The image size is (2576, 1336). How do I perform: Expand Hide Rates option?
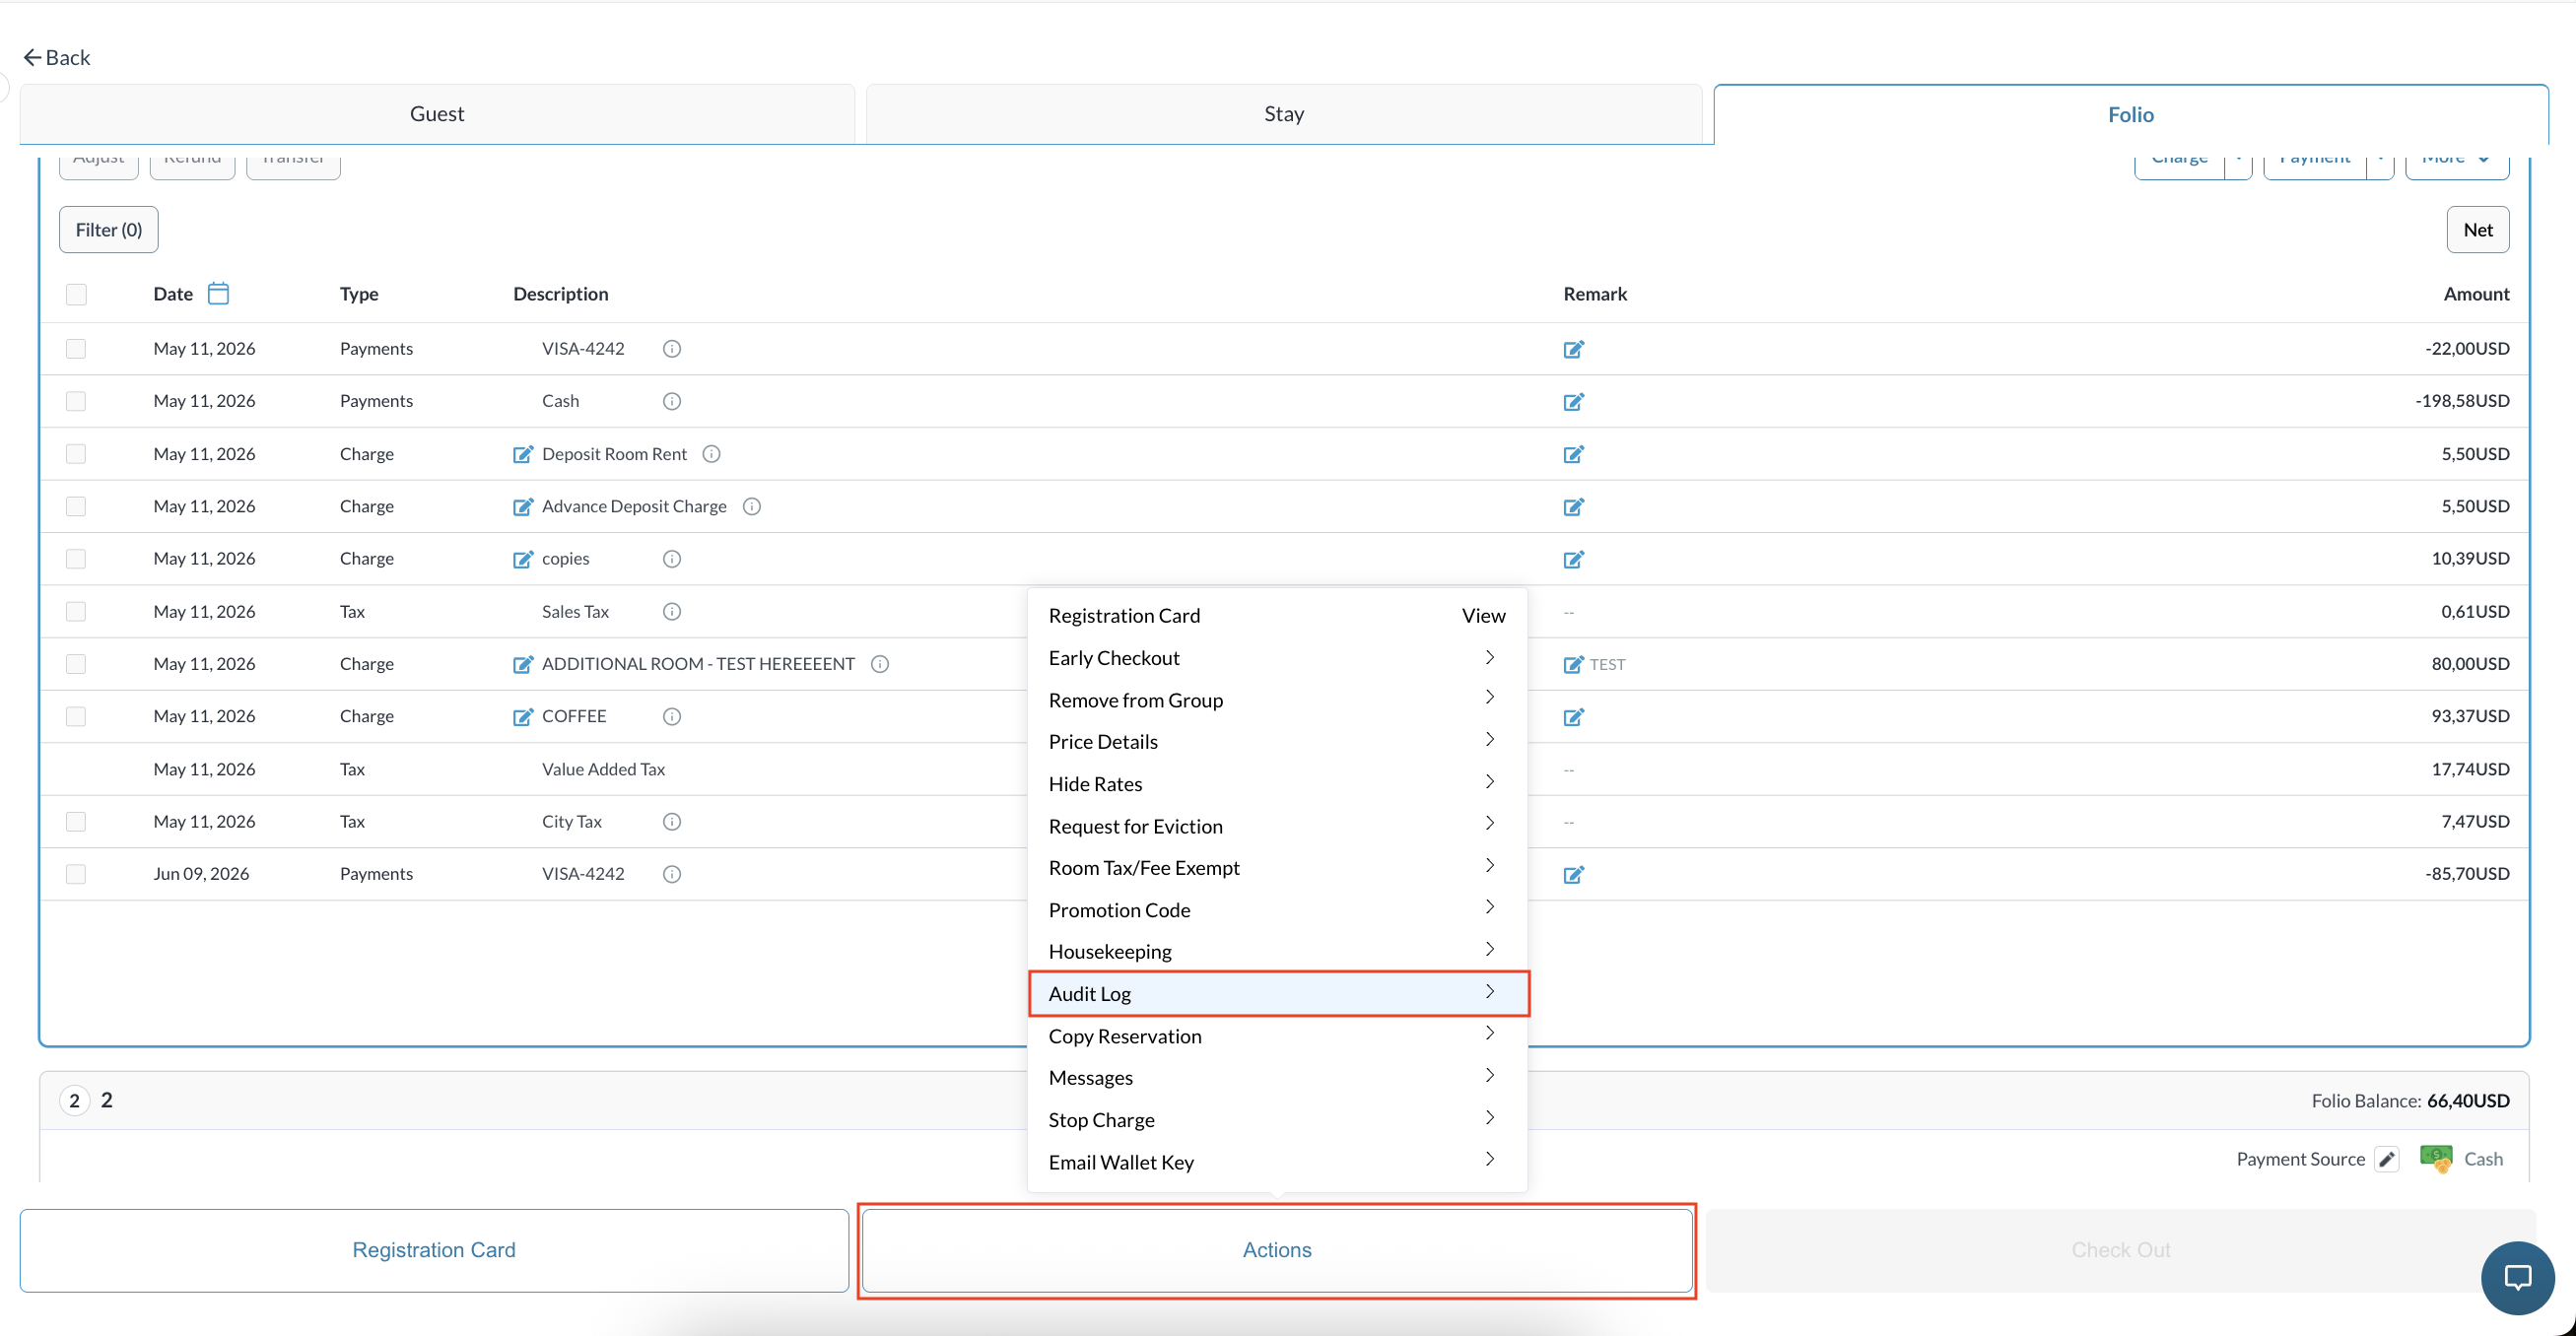(1278, 783)
